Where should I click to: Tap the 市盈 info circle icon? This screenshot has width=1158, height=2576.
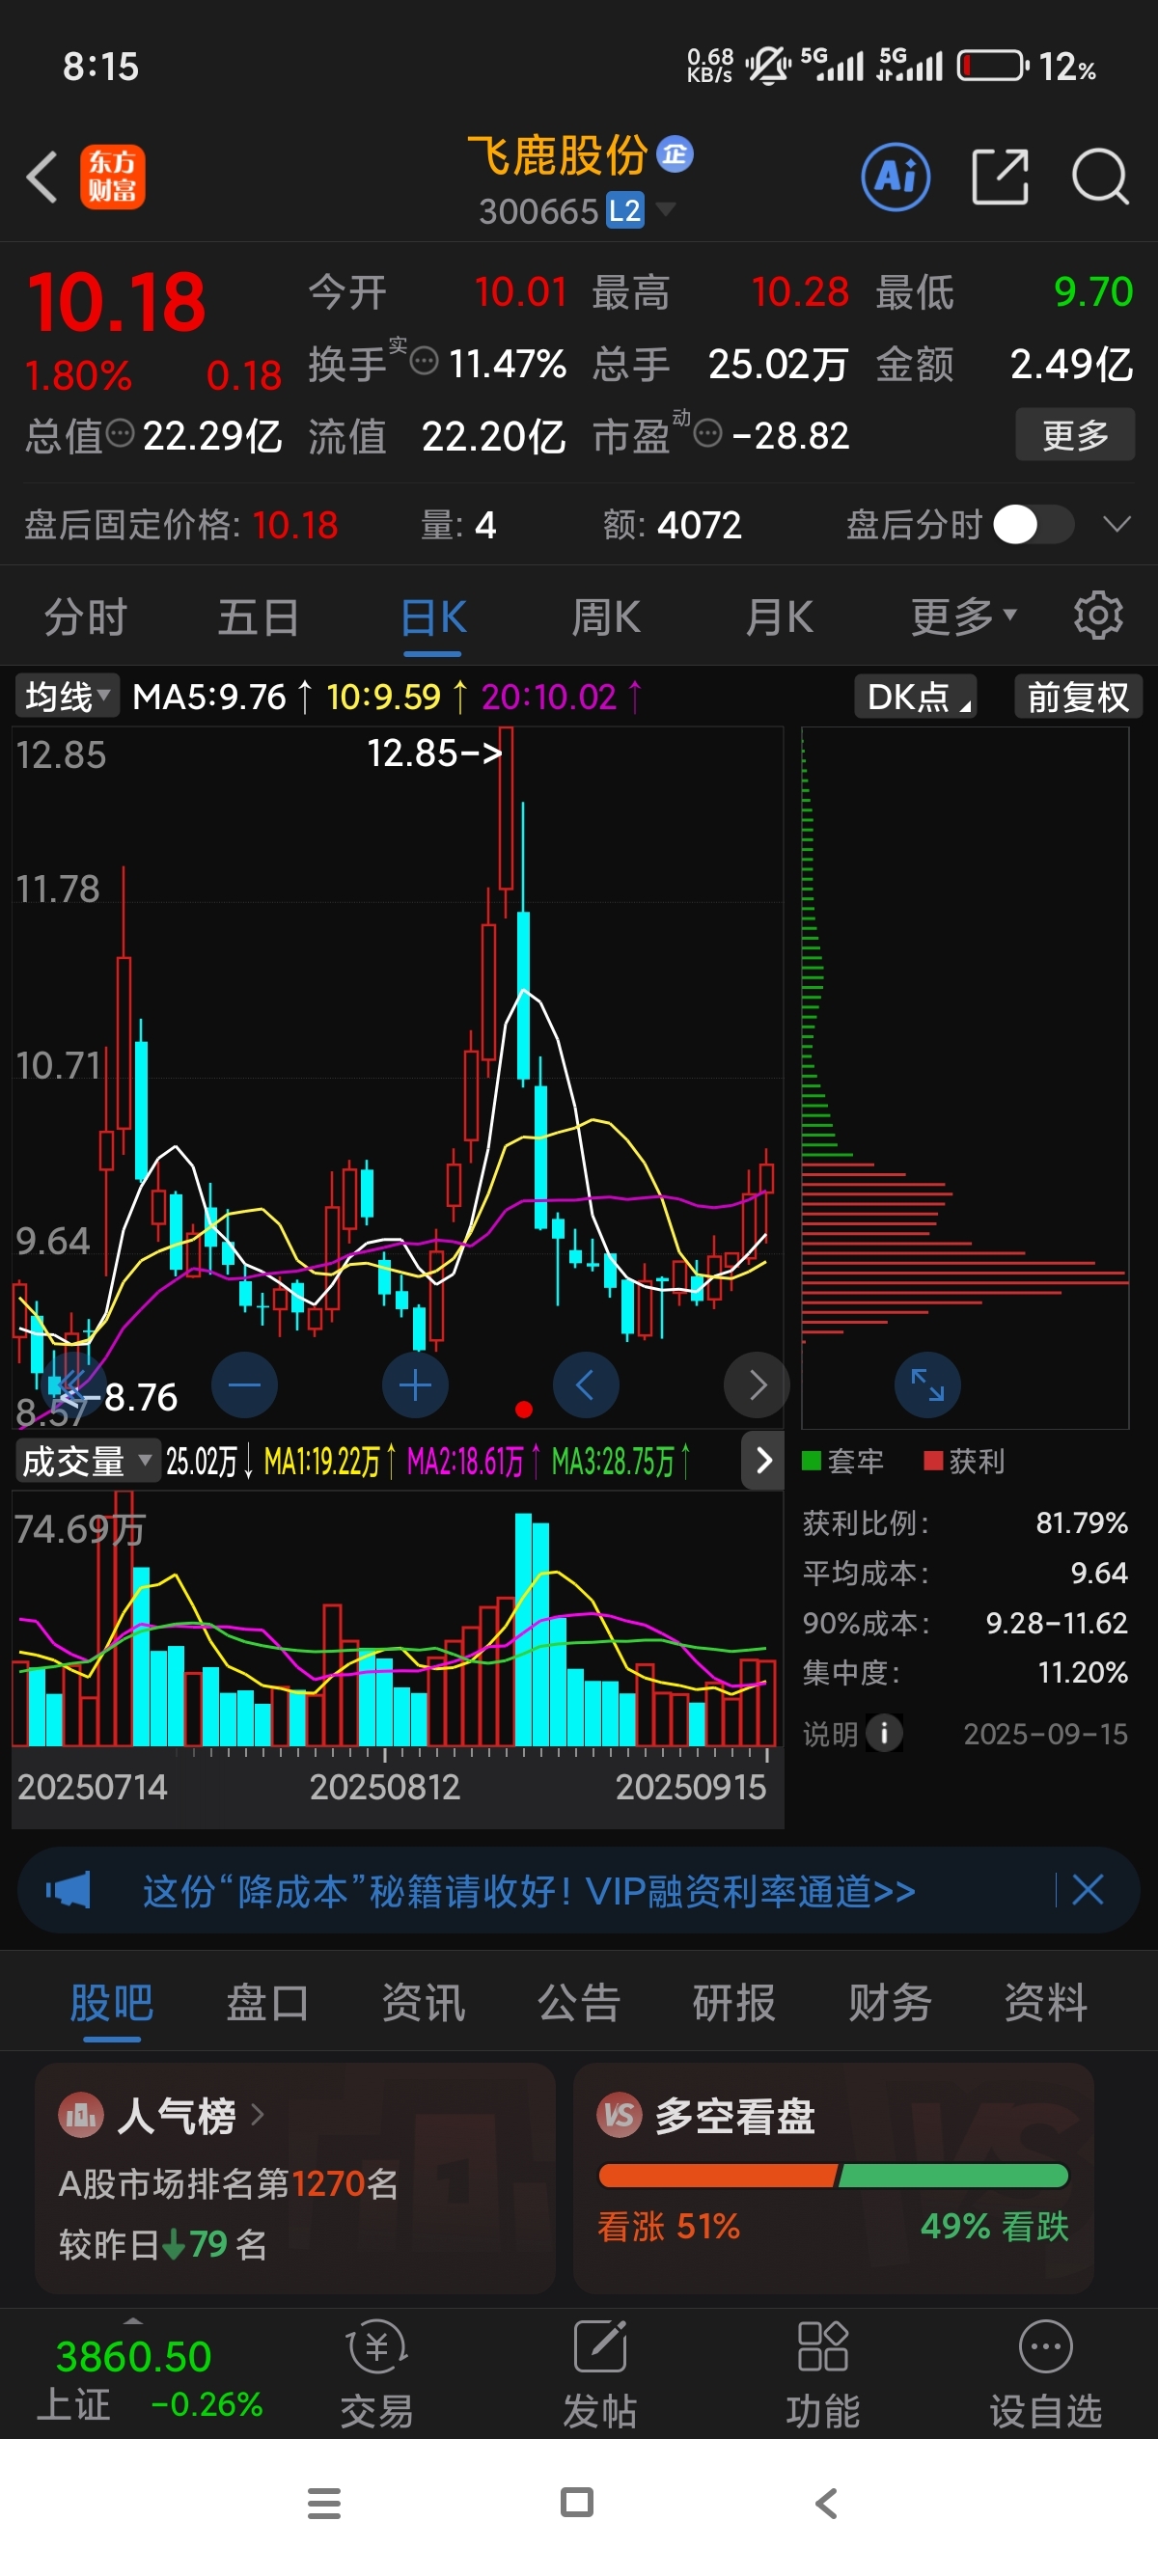707,433
